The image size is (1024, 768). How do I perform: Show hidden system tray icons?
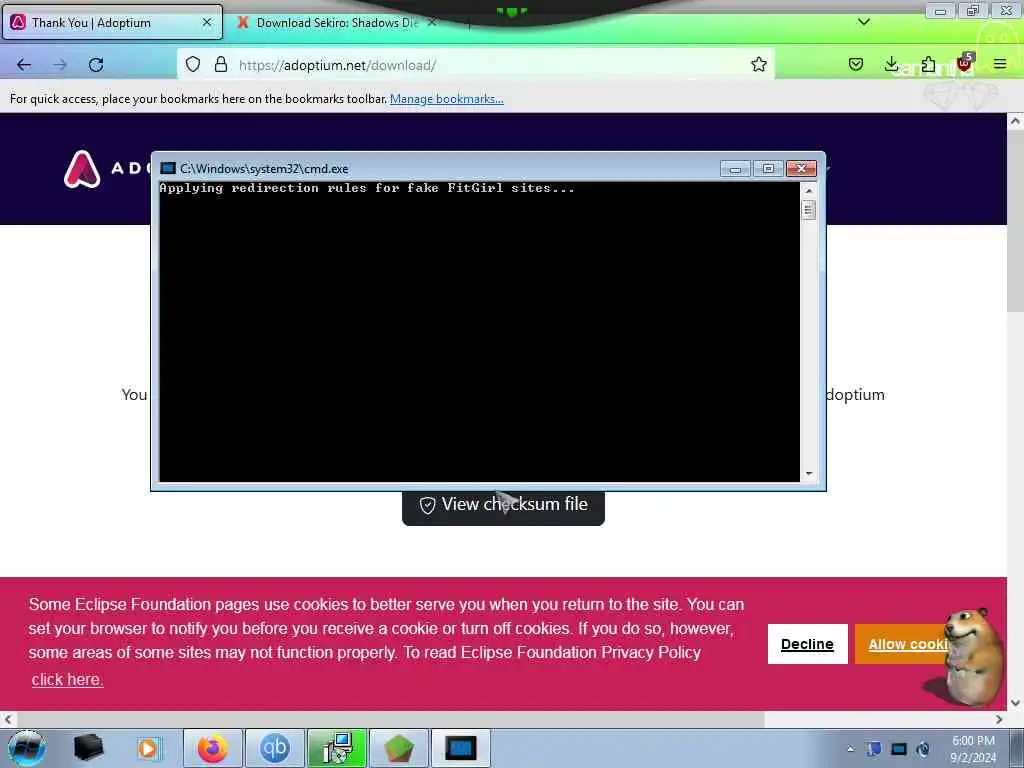pyautogui.click(x=850, y=749)
